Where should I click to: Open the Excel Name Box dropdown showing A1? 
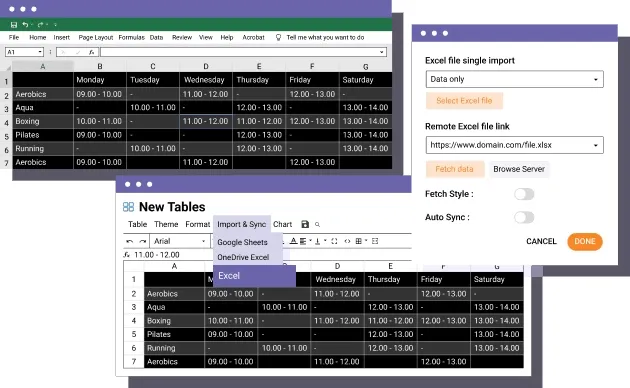40,52
